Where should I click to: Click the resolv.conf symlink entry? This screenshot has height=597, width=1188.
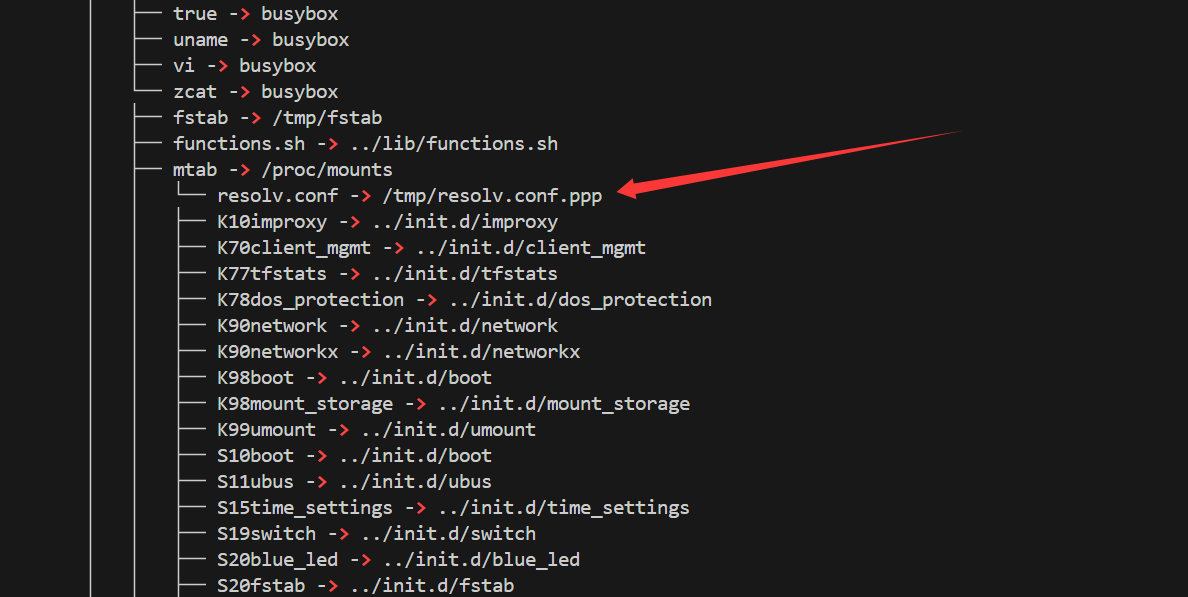(277, 196)
